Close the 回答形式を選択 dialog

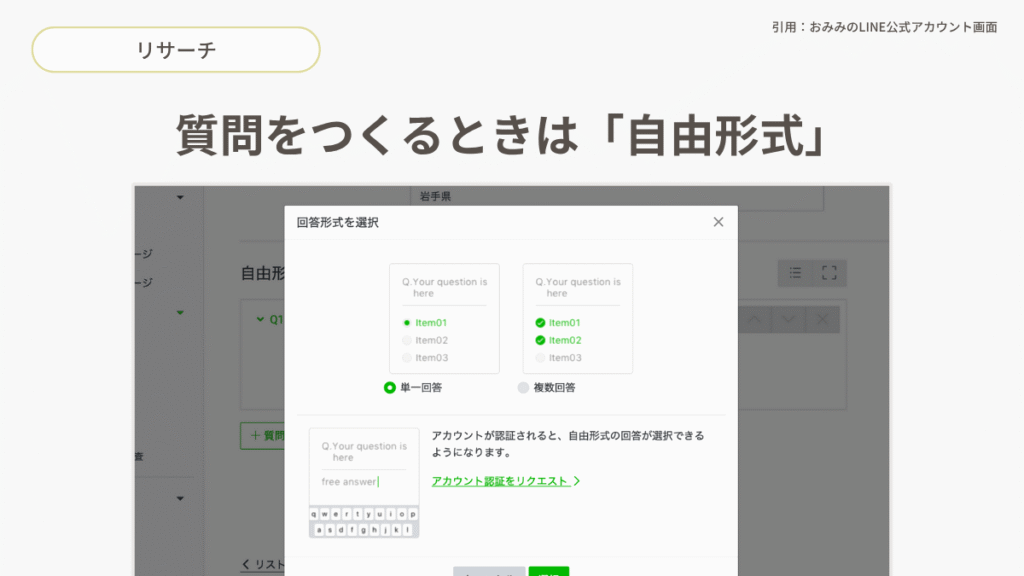click(x=718, y=222)
